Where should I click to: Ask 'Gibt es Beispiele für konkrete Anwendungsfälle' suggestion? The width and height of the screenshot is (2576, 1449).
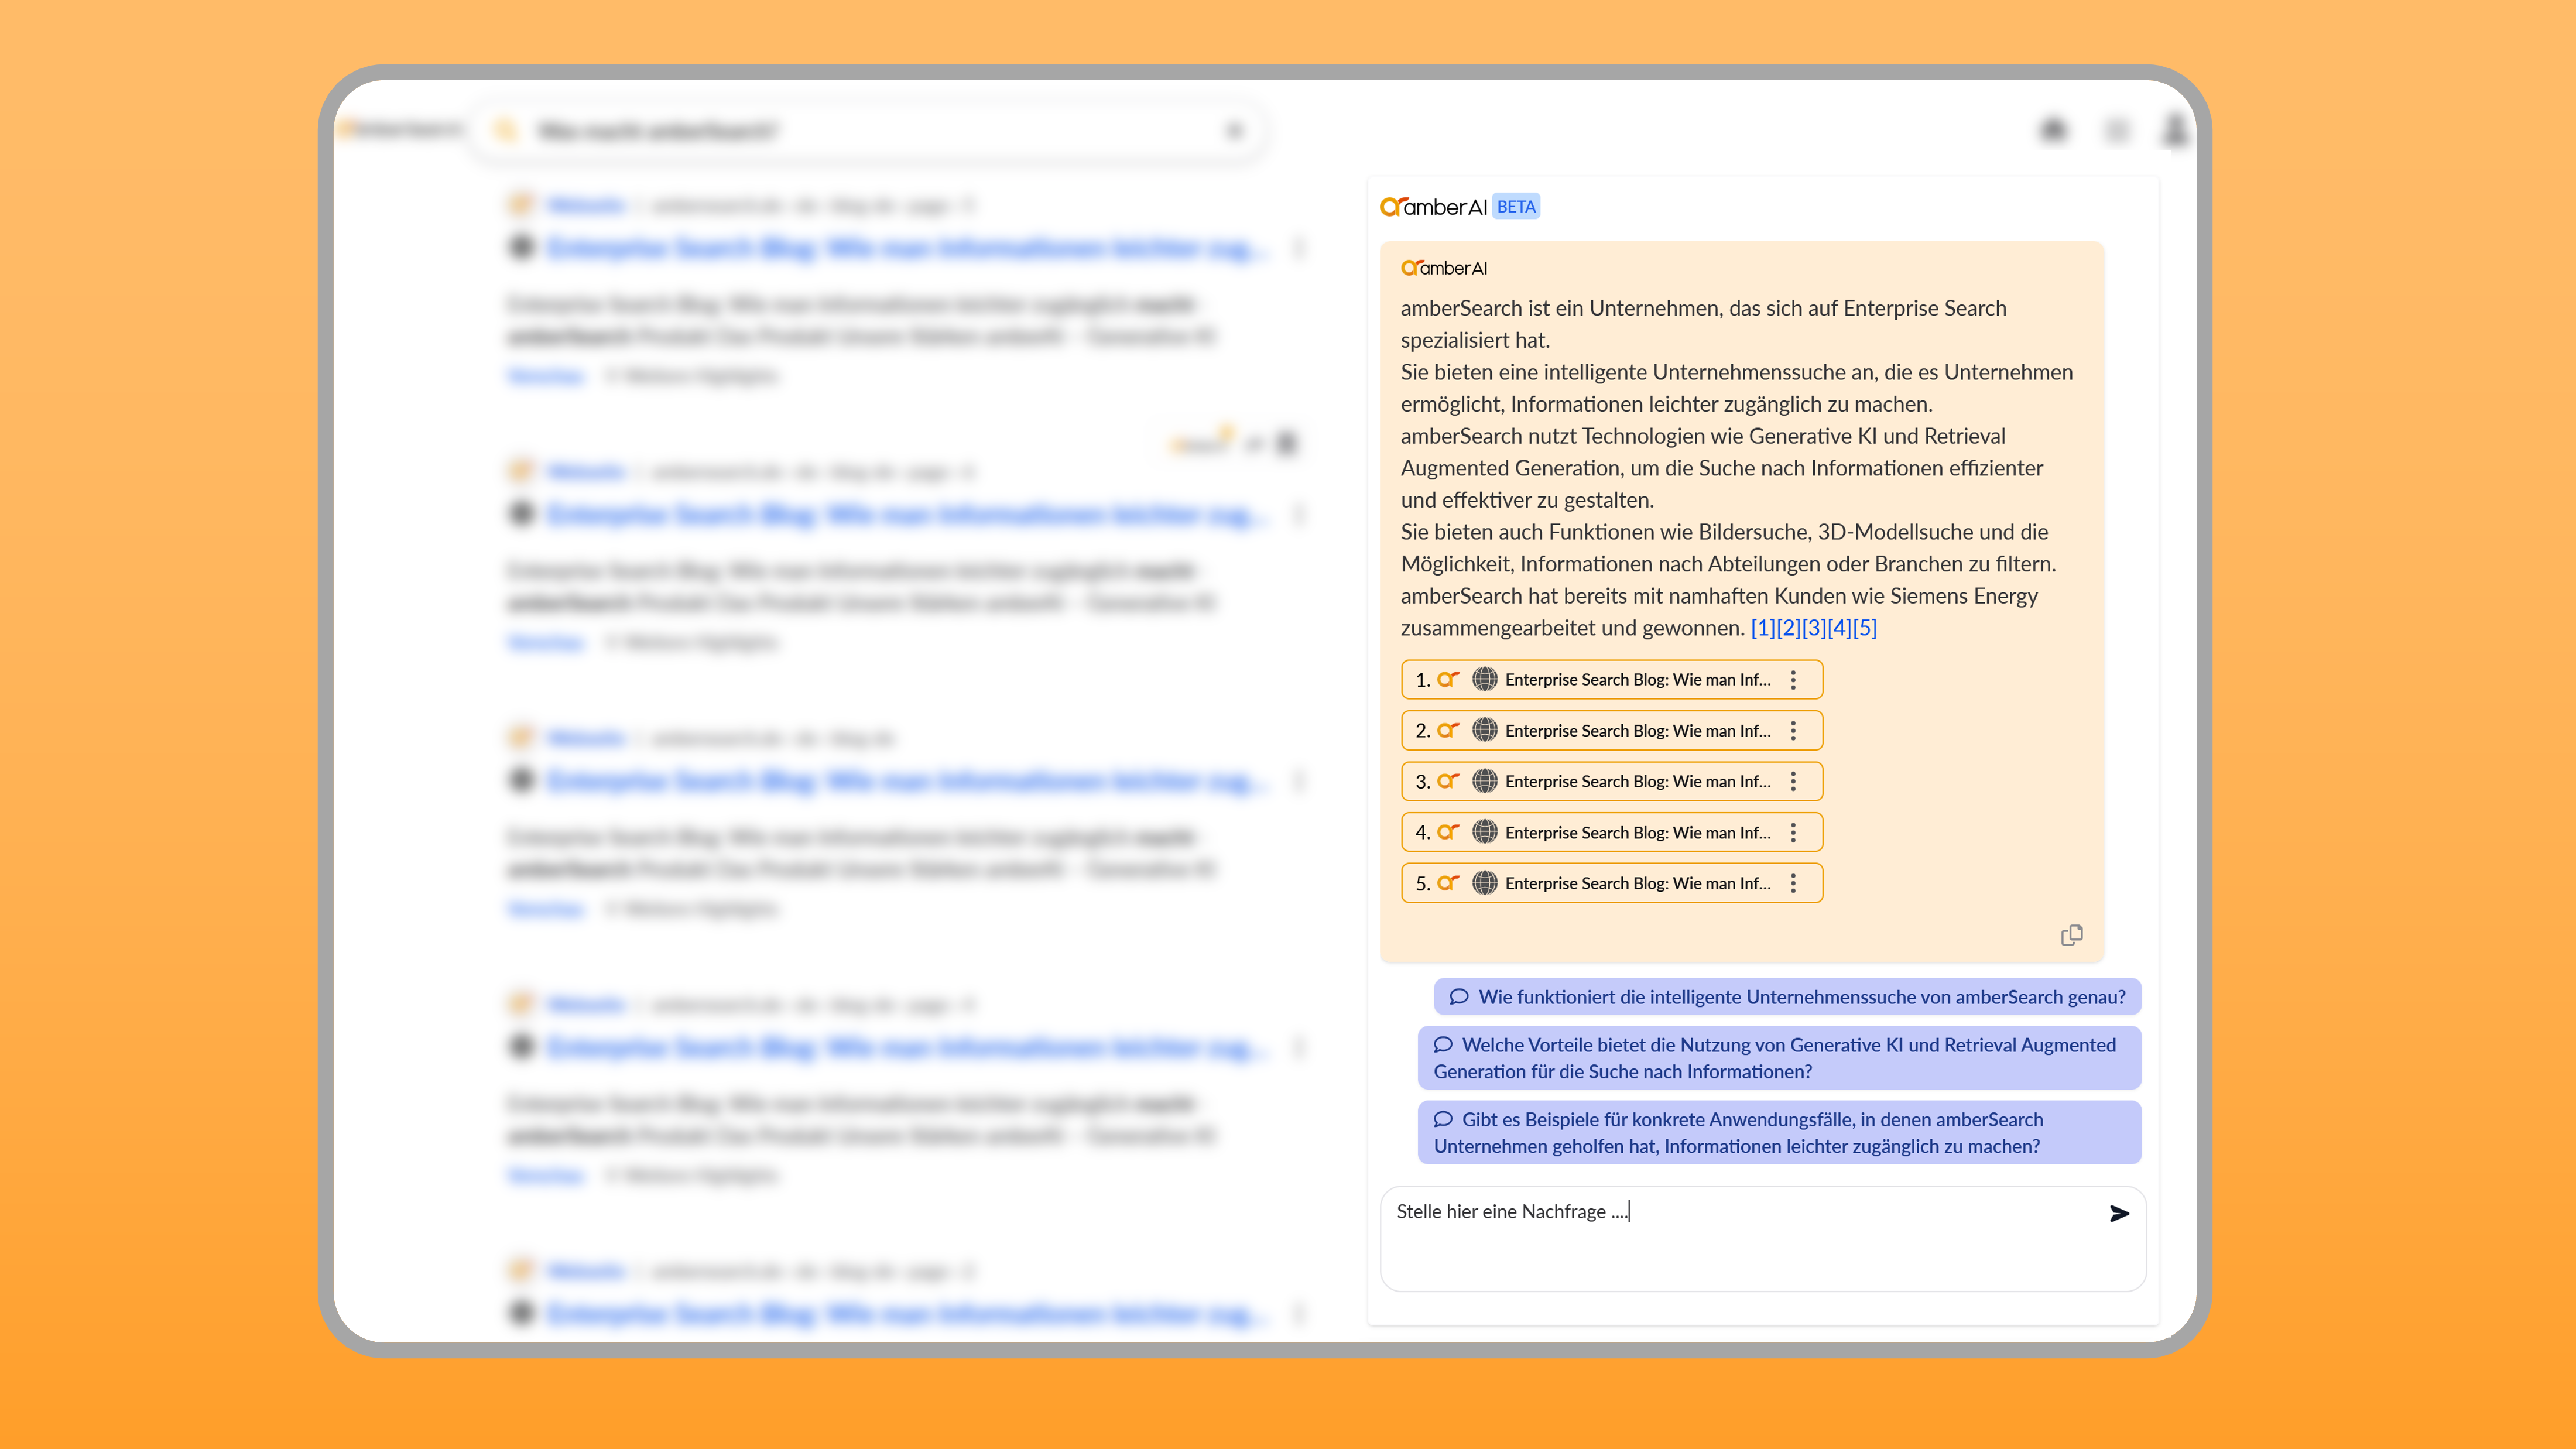[x=1779, y=1133]
